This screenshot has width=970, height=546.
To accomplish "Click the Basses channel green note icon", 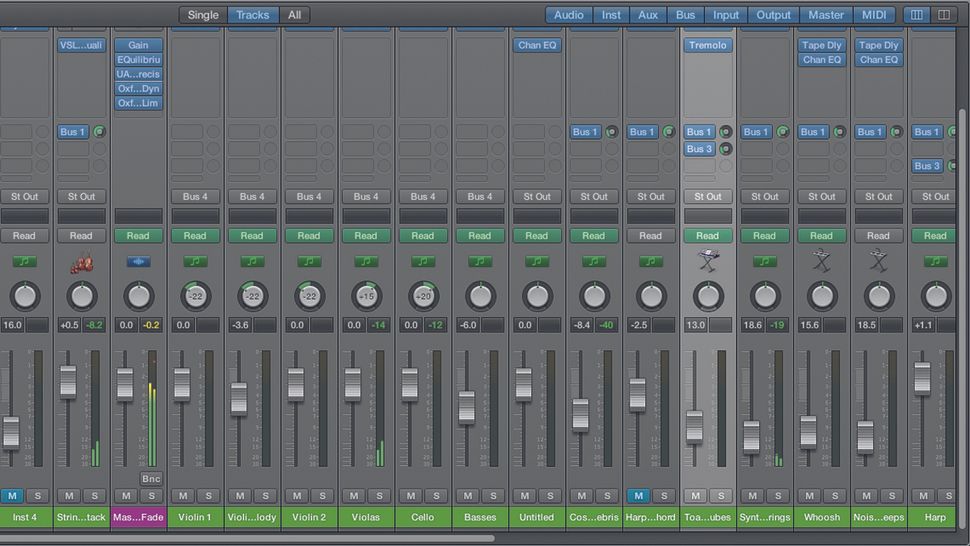I will point(480,262).
